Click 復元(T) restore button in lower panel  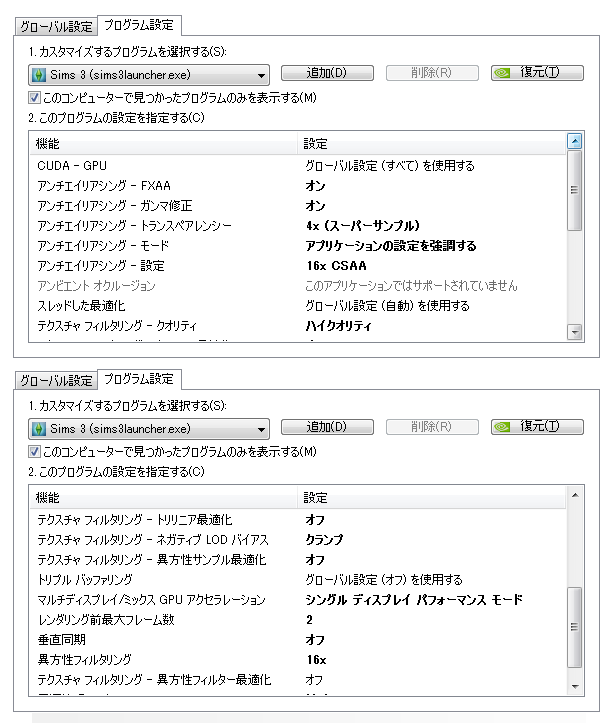(x=537, y=427)
